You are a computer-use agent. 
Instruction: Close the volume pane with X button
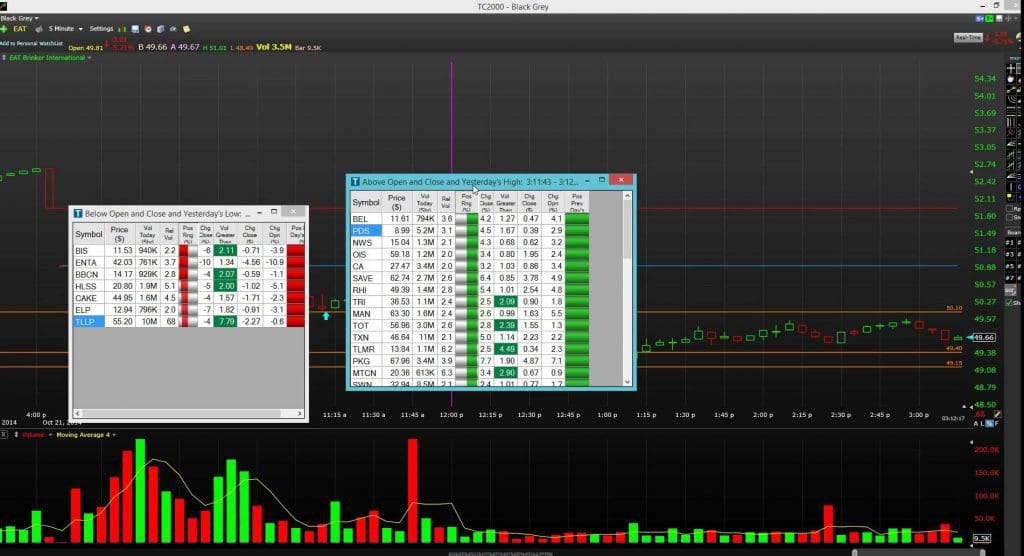[x=4, y=434]
